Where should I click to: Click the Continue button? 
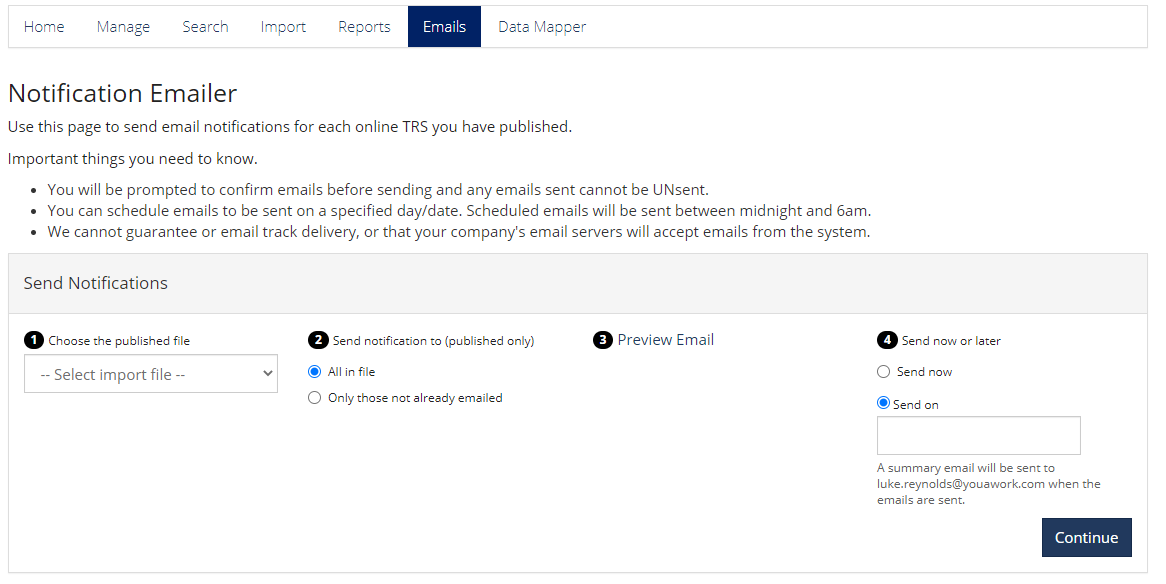click(x=1086, y=537)
